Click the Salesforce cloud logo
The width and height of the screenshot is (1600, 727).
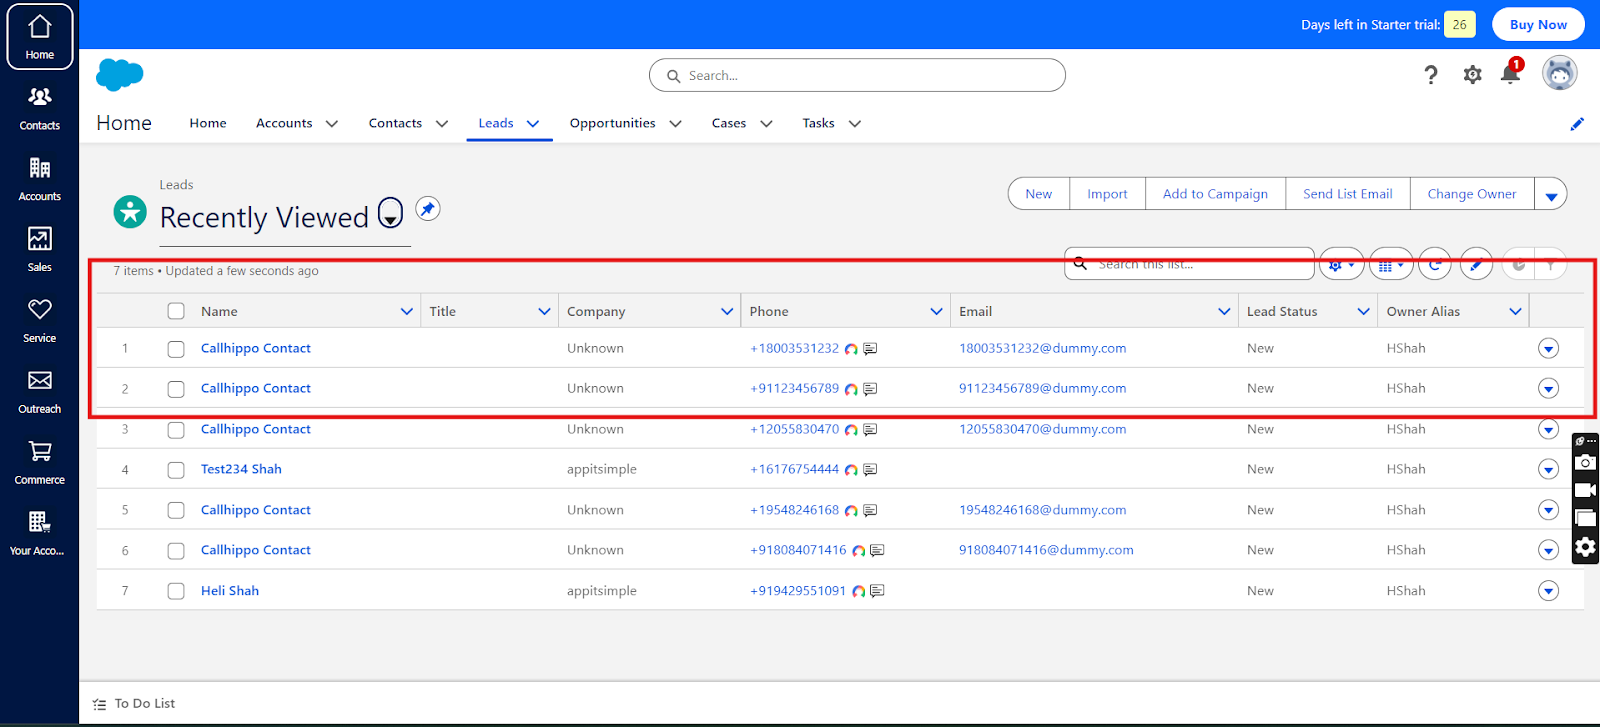120,75
